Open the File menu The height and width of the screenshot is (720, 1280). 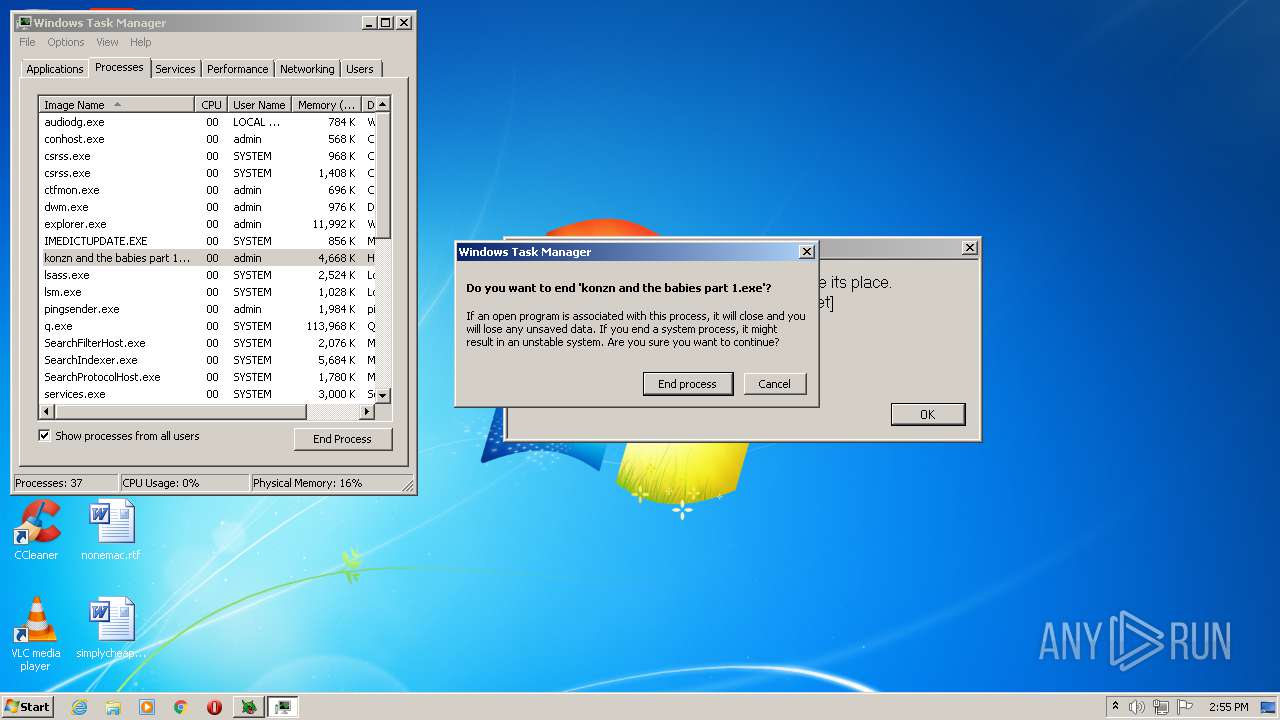(x=27, y=42)
